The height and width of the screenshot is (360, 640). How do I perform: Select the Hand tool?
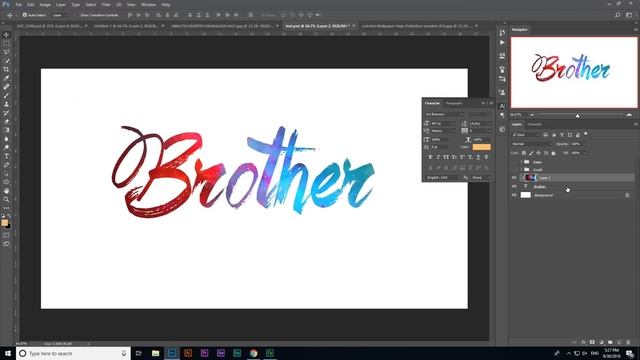point(6,191)
